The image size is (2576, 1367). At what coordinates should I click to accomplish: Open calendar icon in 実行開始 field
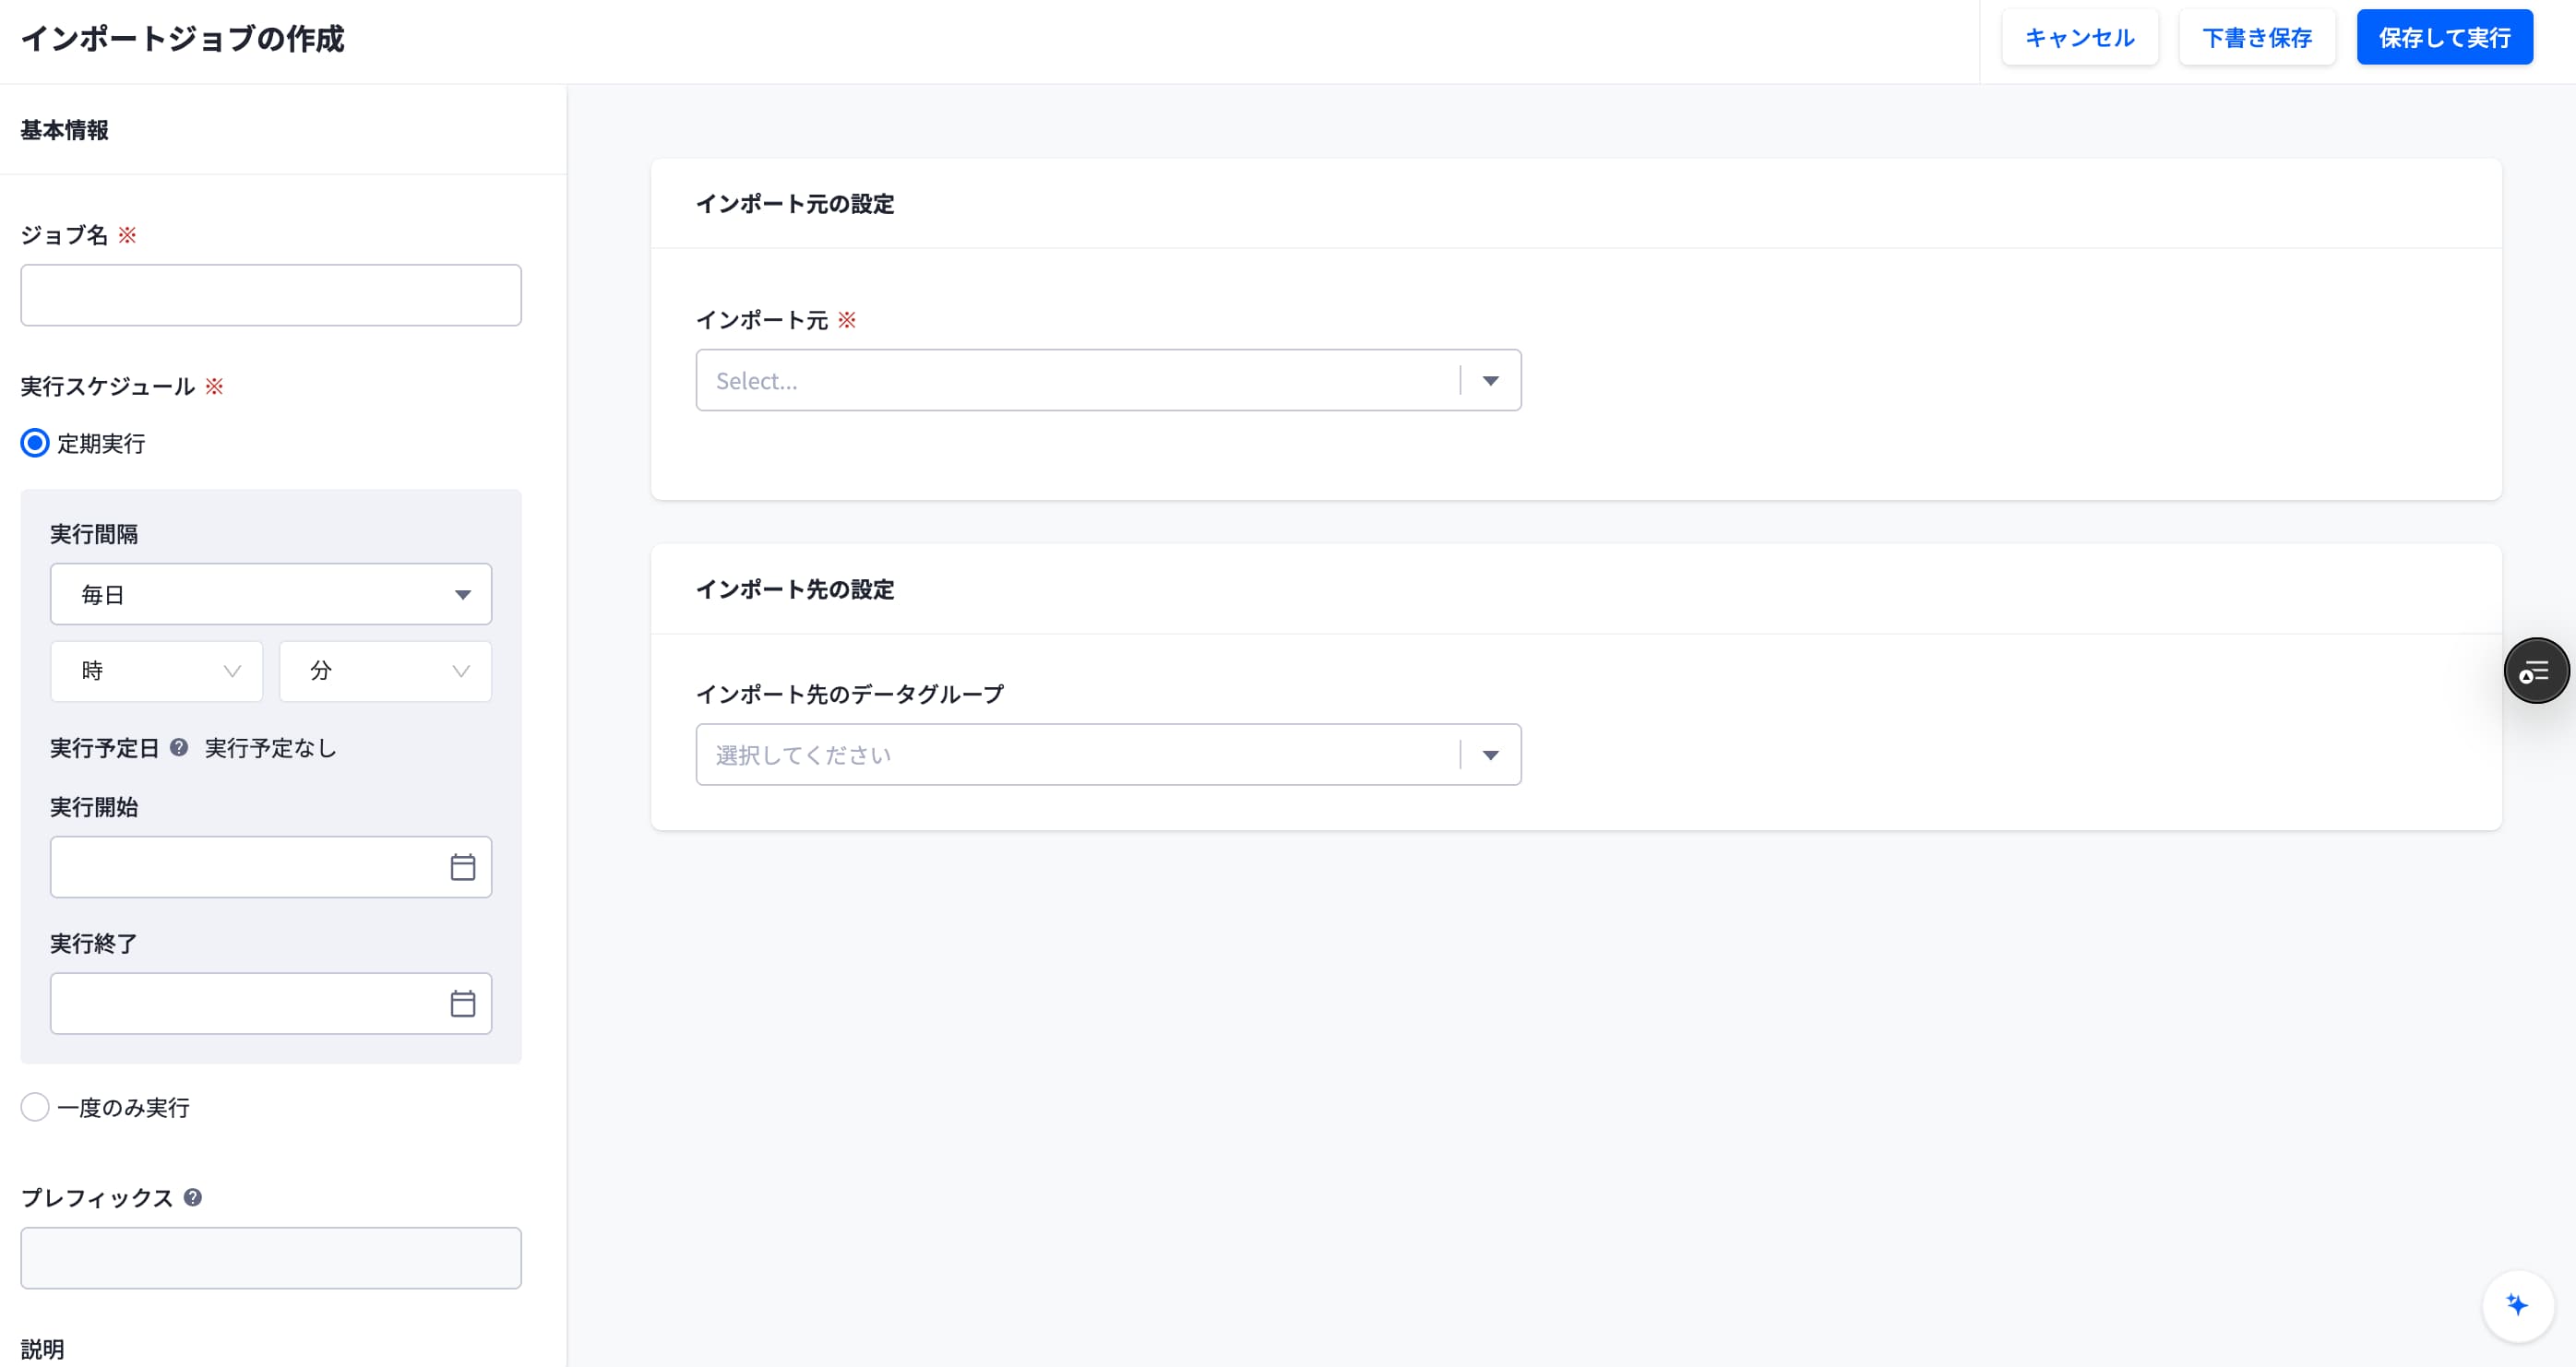[462, 867]
